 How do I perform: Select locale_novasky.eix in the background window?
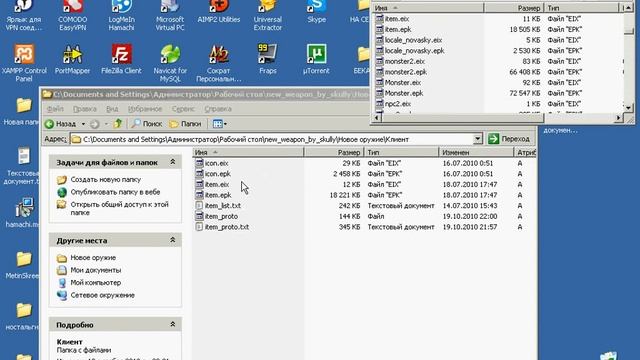point(413,40)
